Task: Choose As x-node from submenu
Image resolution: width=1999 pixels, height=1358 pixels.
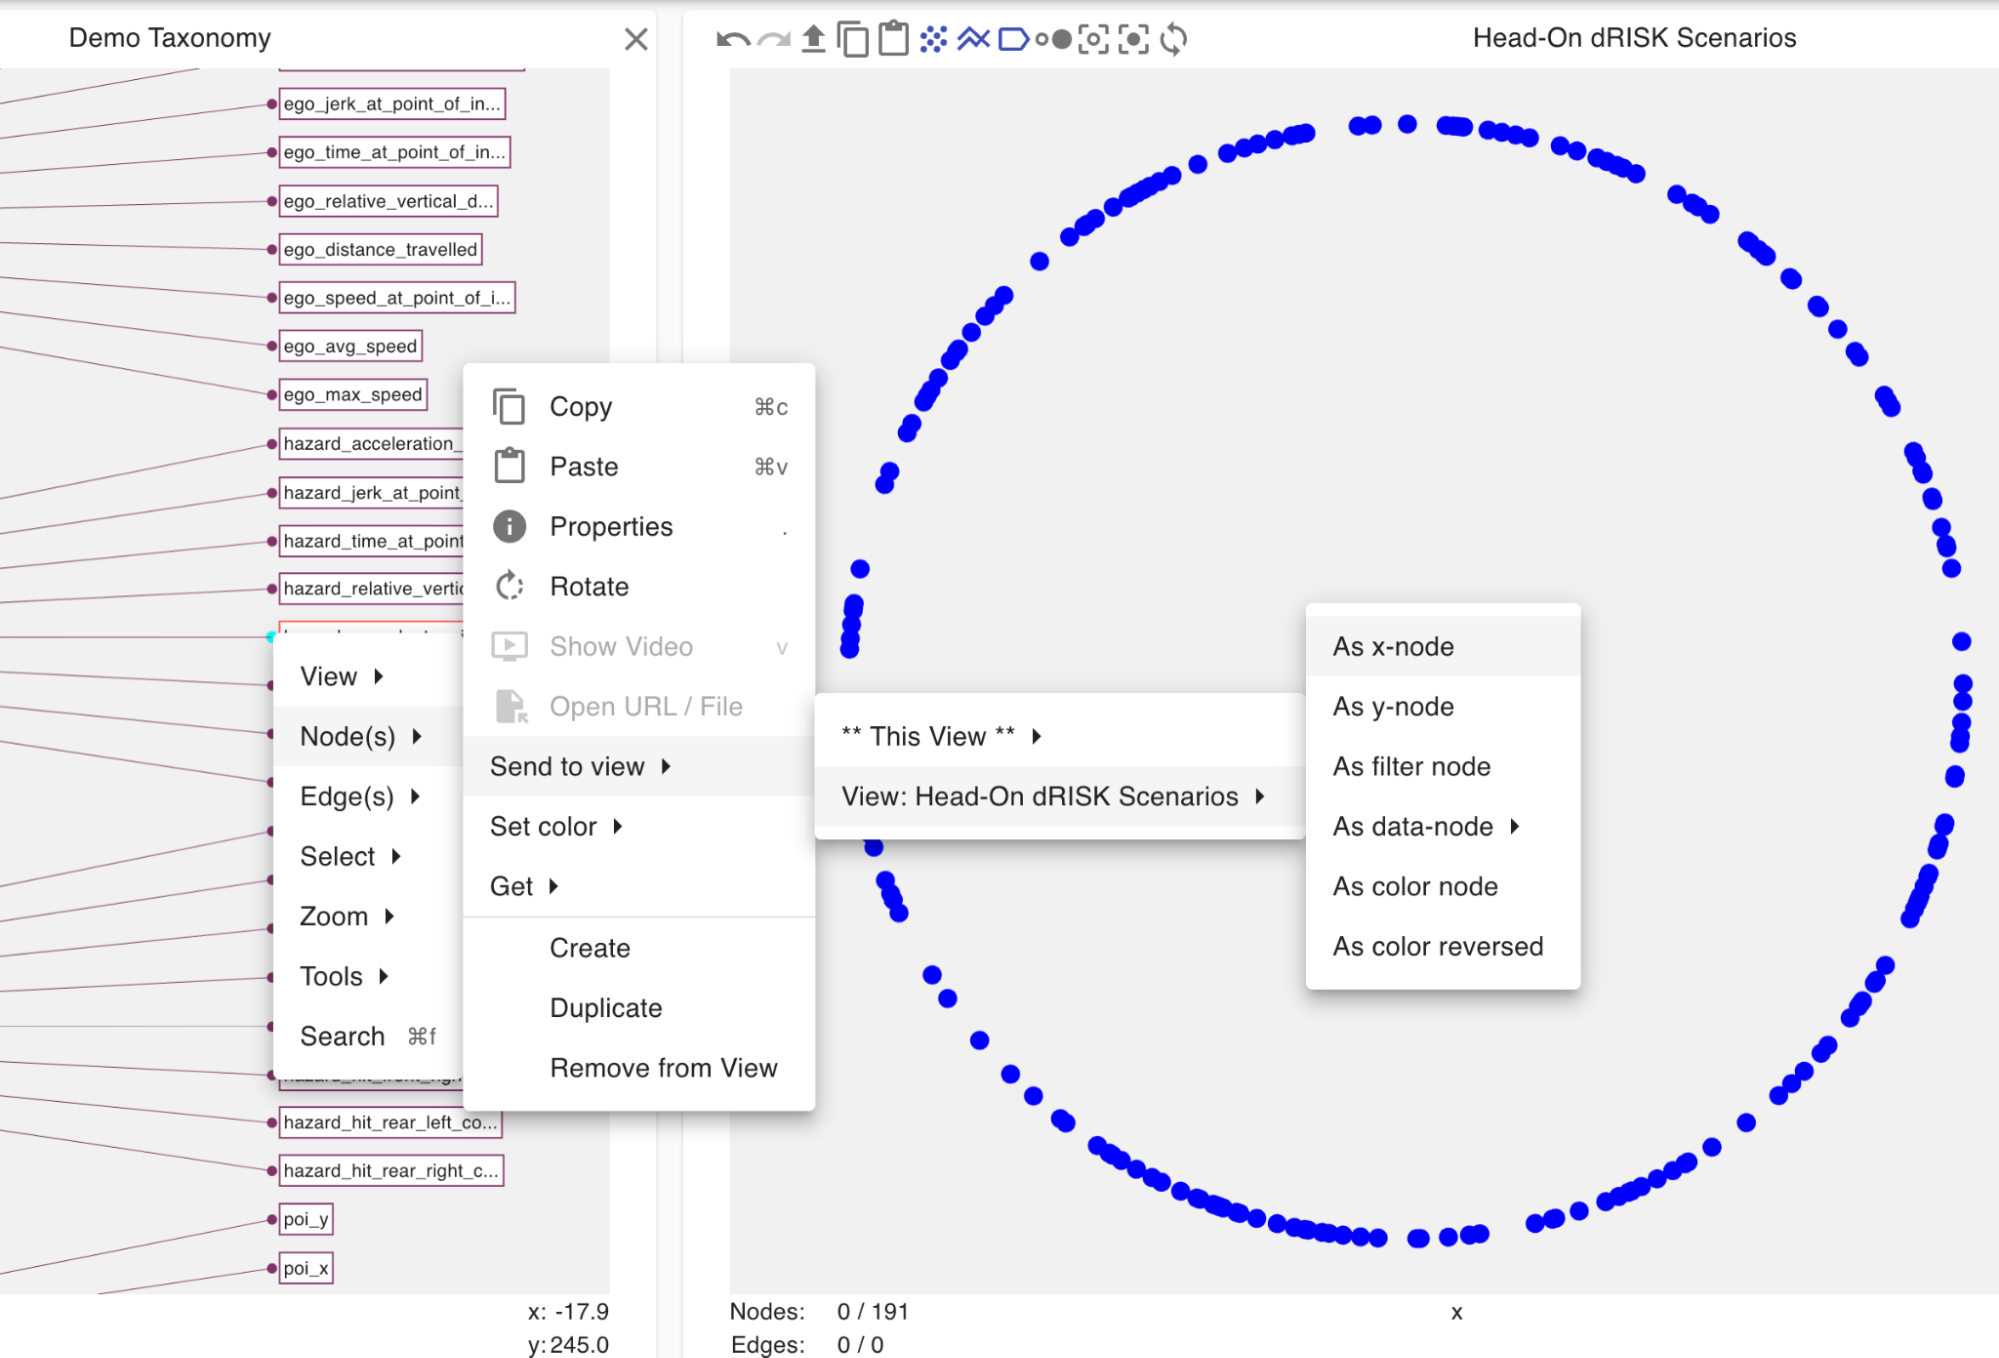Action: click(x=1393, y=646)
